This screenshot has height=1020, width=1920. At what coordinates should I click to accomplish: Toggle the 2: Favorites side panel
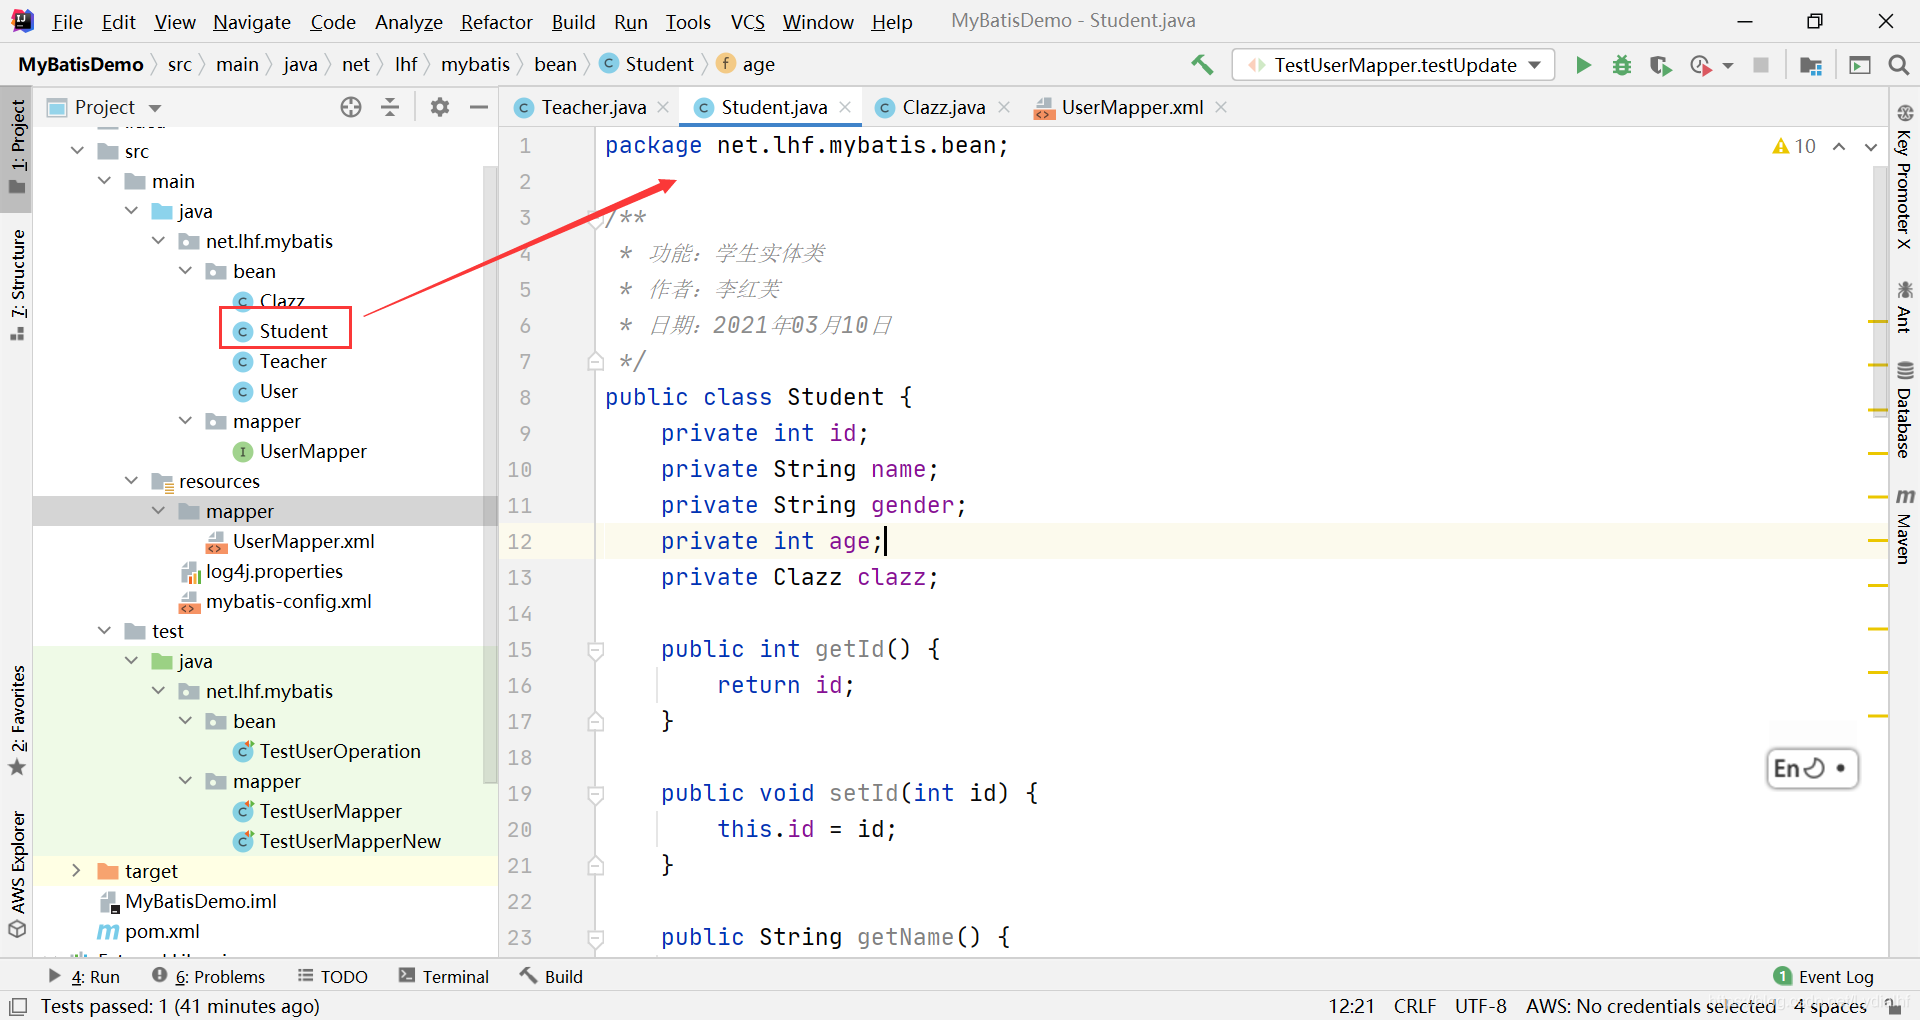click(17, 720)
